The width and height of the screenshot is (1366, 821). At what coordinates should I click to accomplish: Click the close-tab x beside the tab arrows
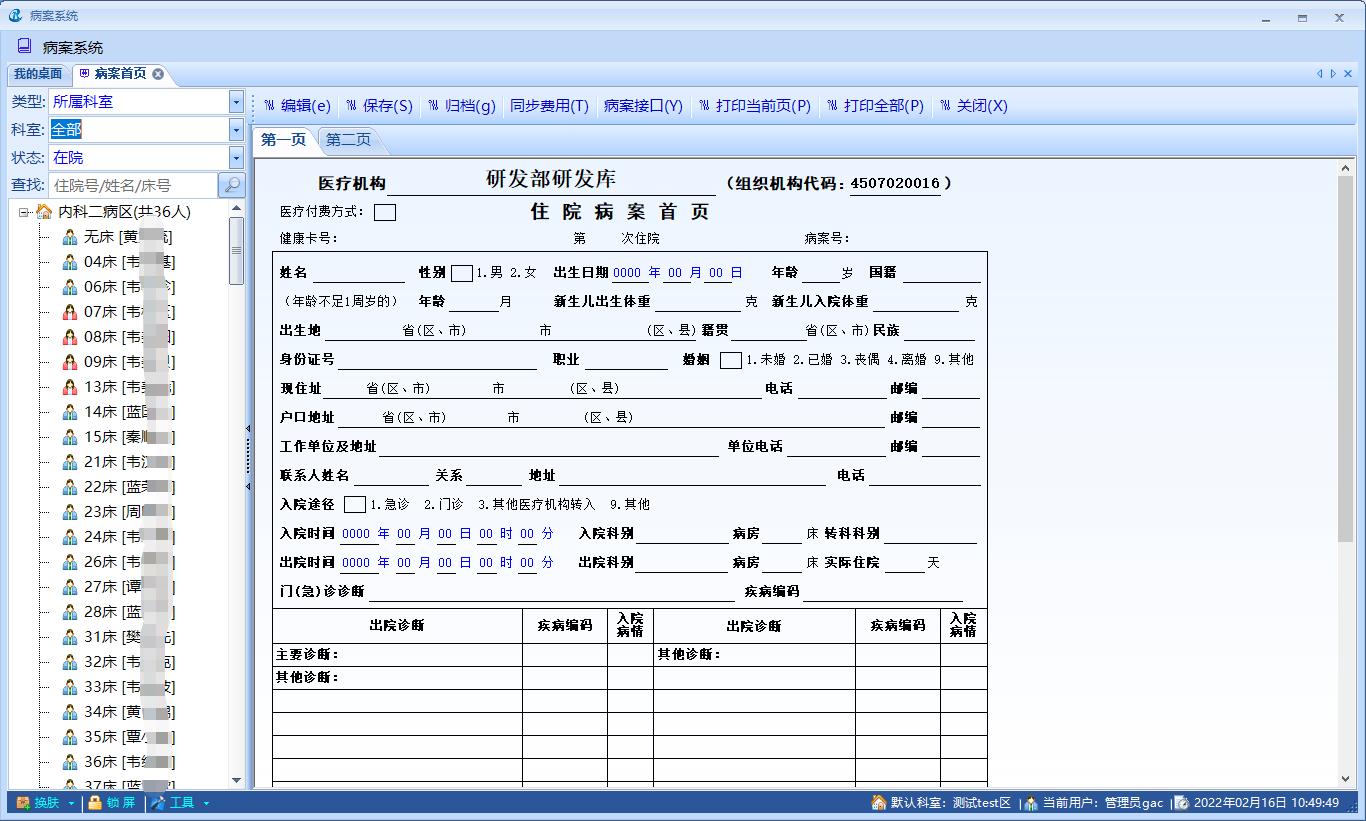point(1348,74)
